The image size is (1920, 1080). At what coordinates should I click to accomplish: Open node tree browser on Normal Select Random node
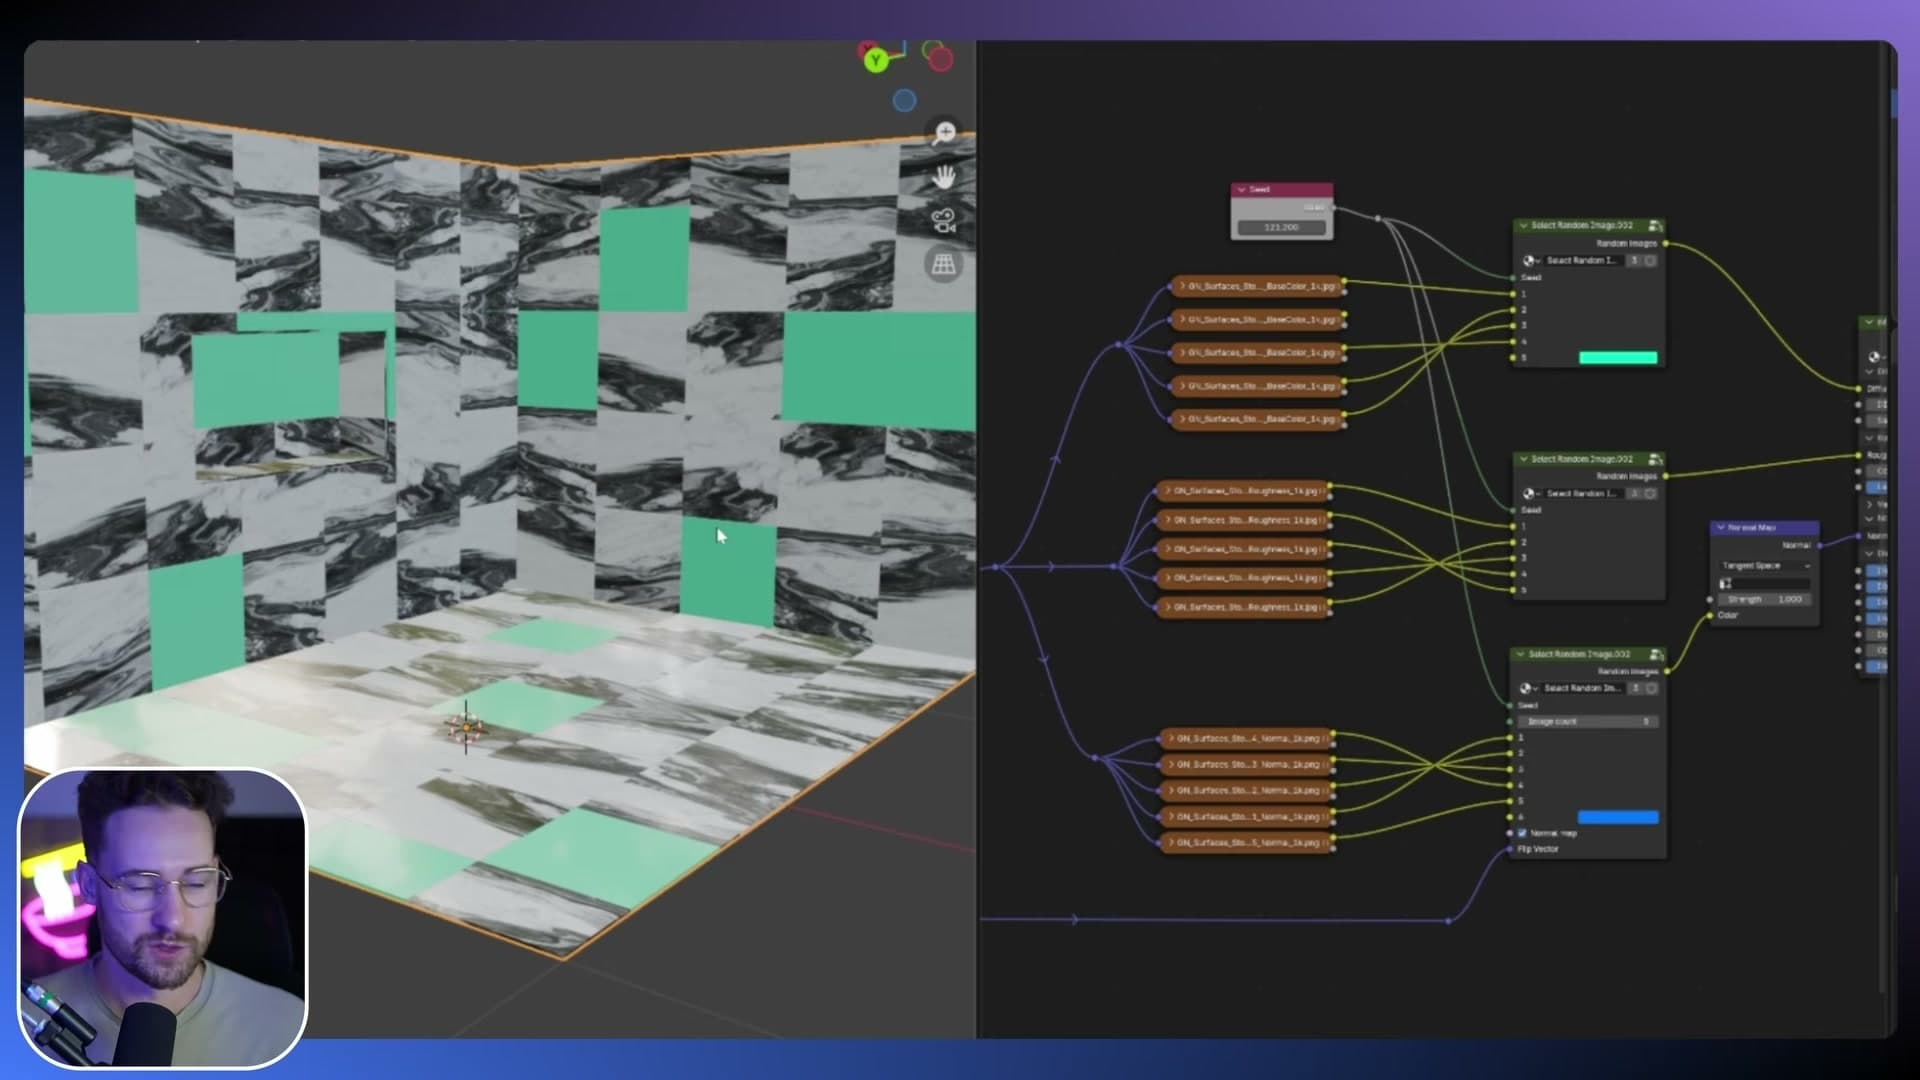coord(1528,688)
